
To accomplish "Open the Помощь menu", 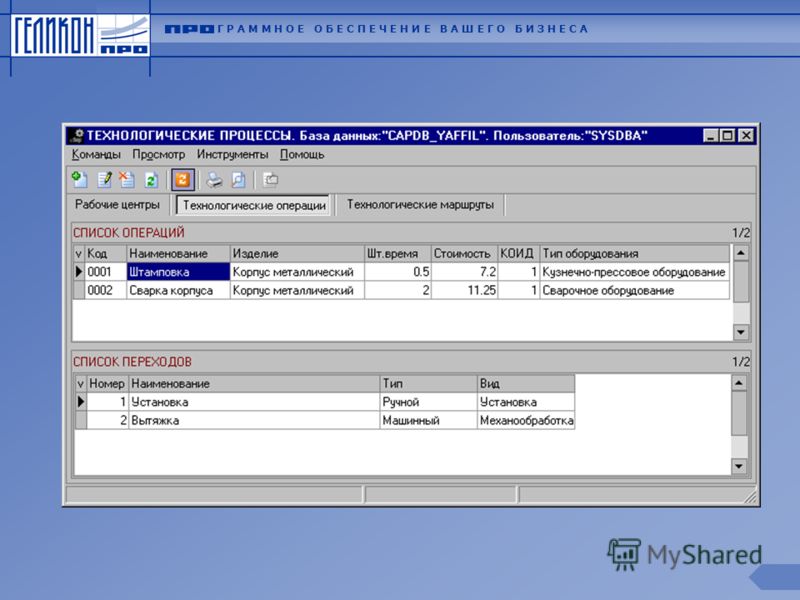I will [x=302, y=154].
